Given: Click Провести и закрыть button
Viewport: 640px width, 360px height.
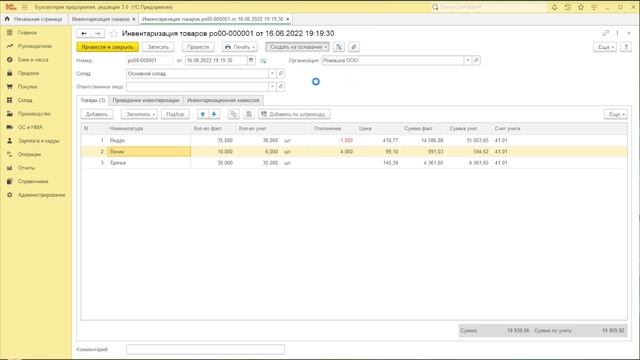Looking at the screenshot, I should tap(107, 47).
